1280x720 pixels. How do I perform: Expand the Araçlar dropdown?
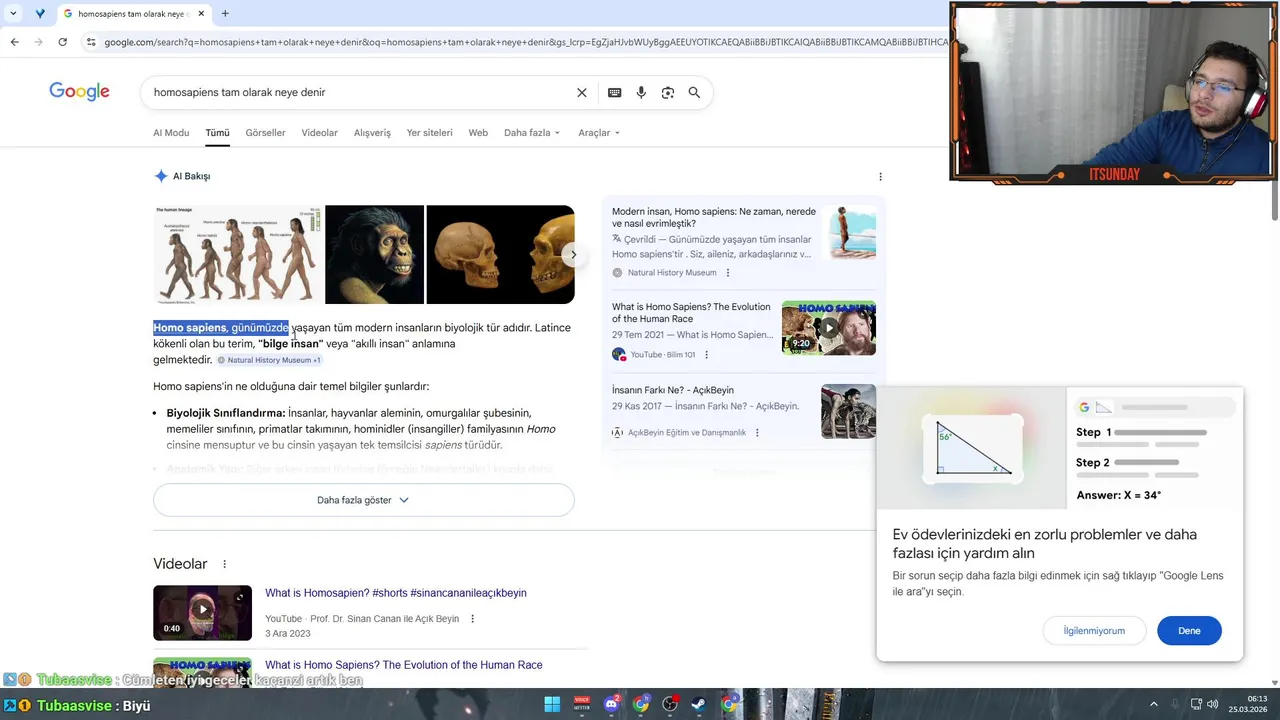coord(599,133)
